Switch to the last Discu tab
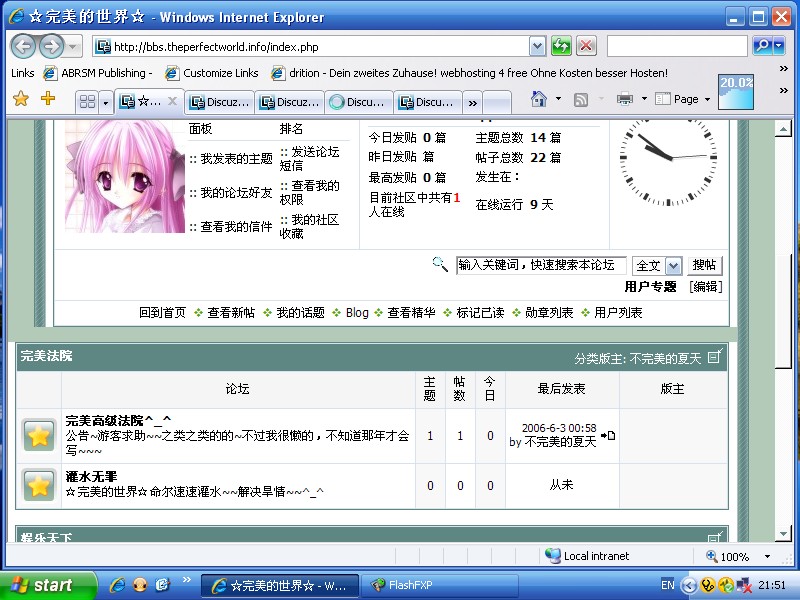The image size is (800, 600). coord(428,102)
